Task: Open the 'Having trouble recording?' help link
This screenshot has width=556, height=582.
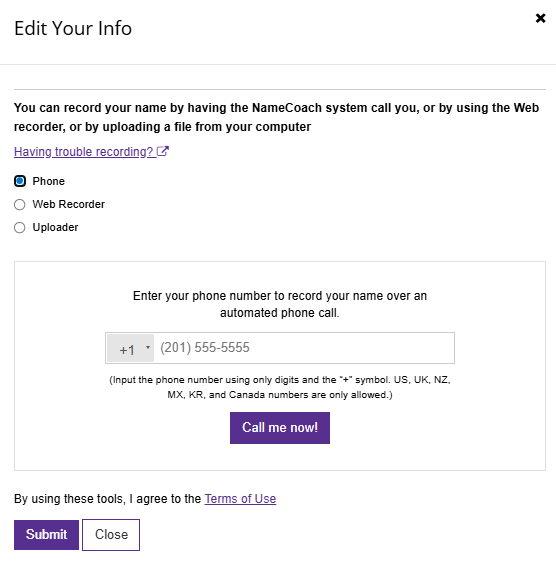Action: pyautogui.click(x=91, y=151)
